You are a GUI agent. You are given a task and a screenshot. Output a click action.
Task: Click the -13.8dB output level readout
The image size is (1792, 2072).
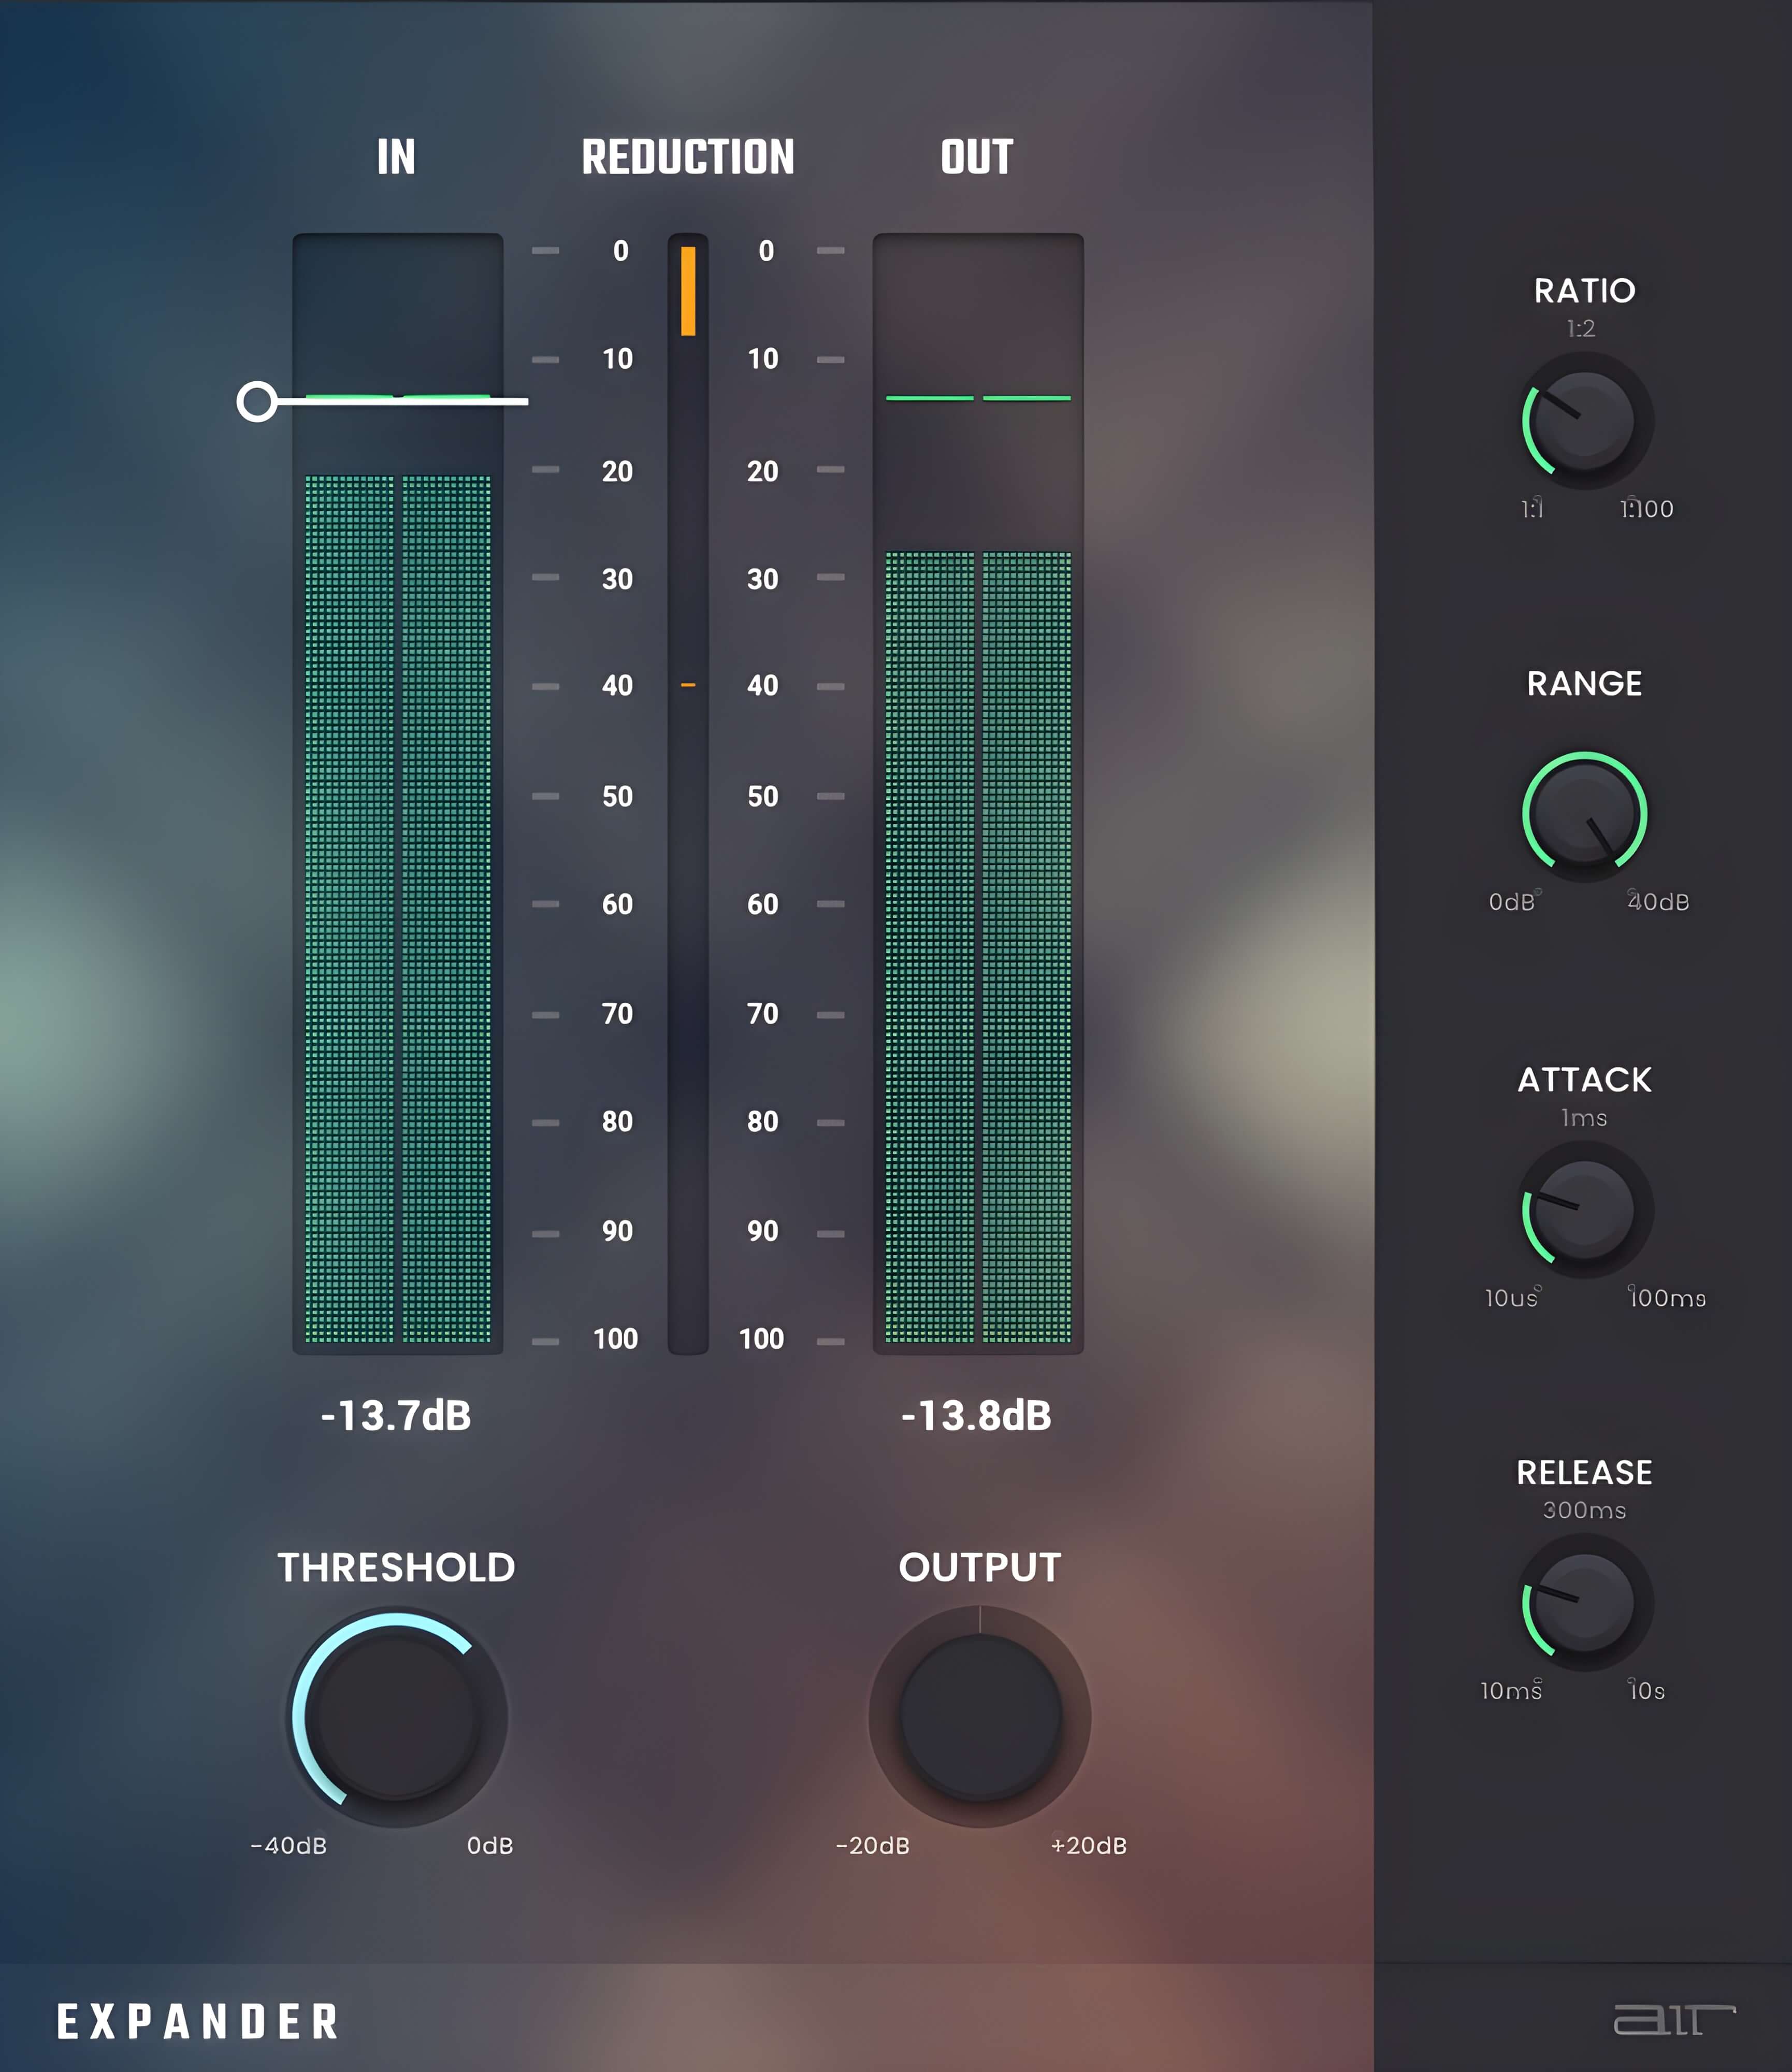[x=976, y=1415]
